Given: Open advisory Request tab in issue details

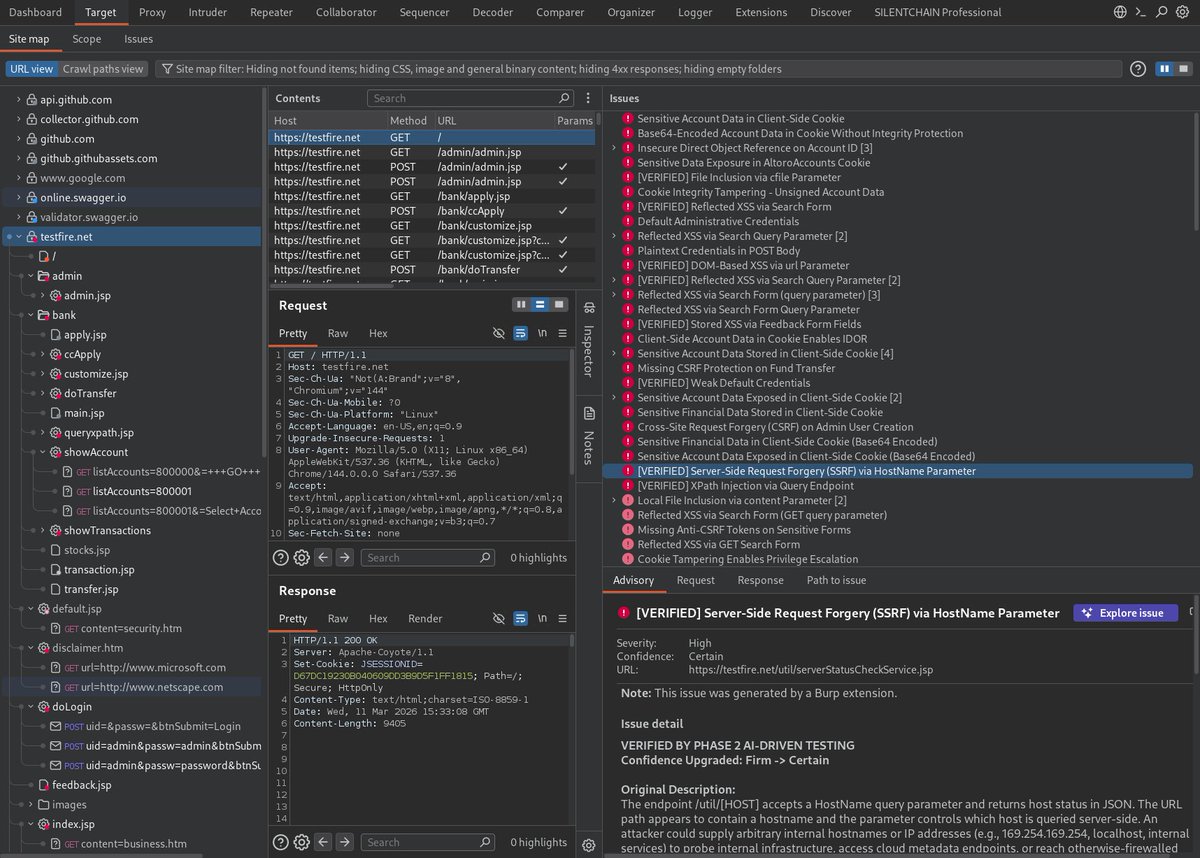Looking at the screenshot, I should (x=695, y=580).
